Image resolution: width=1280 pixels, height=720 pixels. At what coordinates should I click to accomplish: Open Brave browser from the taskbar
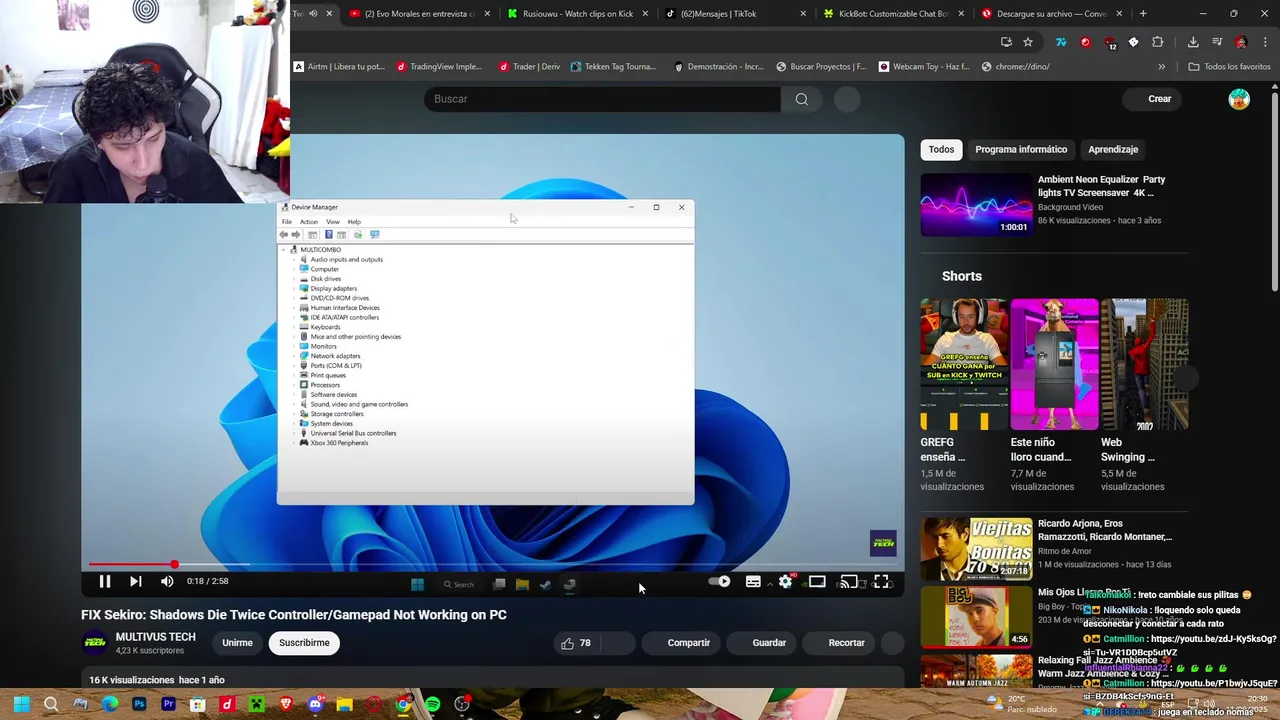(x=286, y=705)
